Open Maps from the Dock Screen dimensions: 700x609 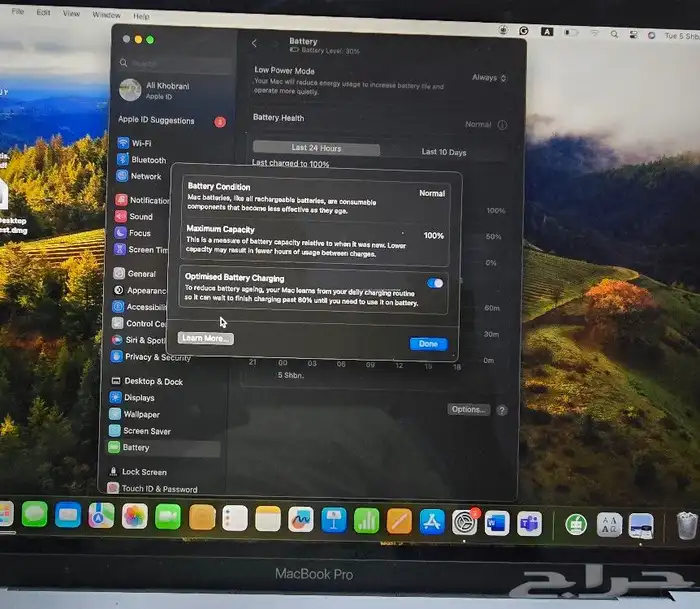101,516
